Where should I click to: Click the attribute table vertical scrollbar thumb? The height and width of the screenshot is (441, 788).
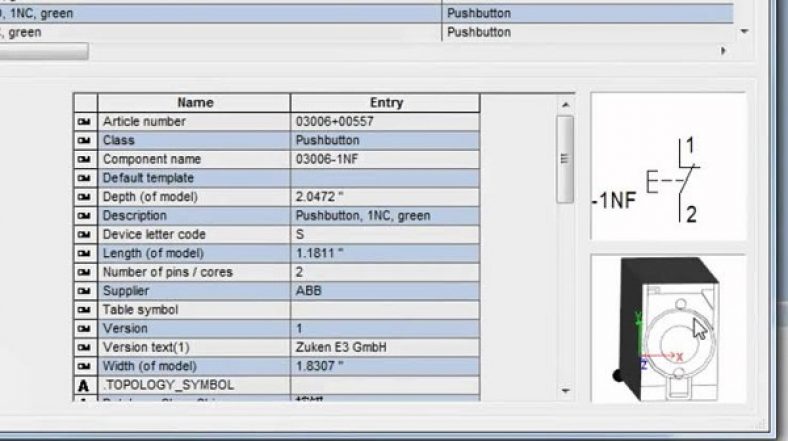tap(565, 159)
